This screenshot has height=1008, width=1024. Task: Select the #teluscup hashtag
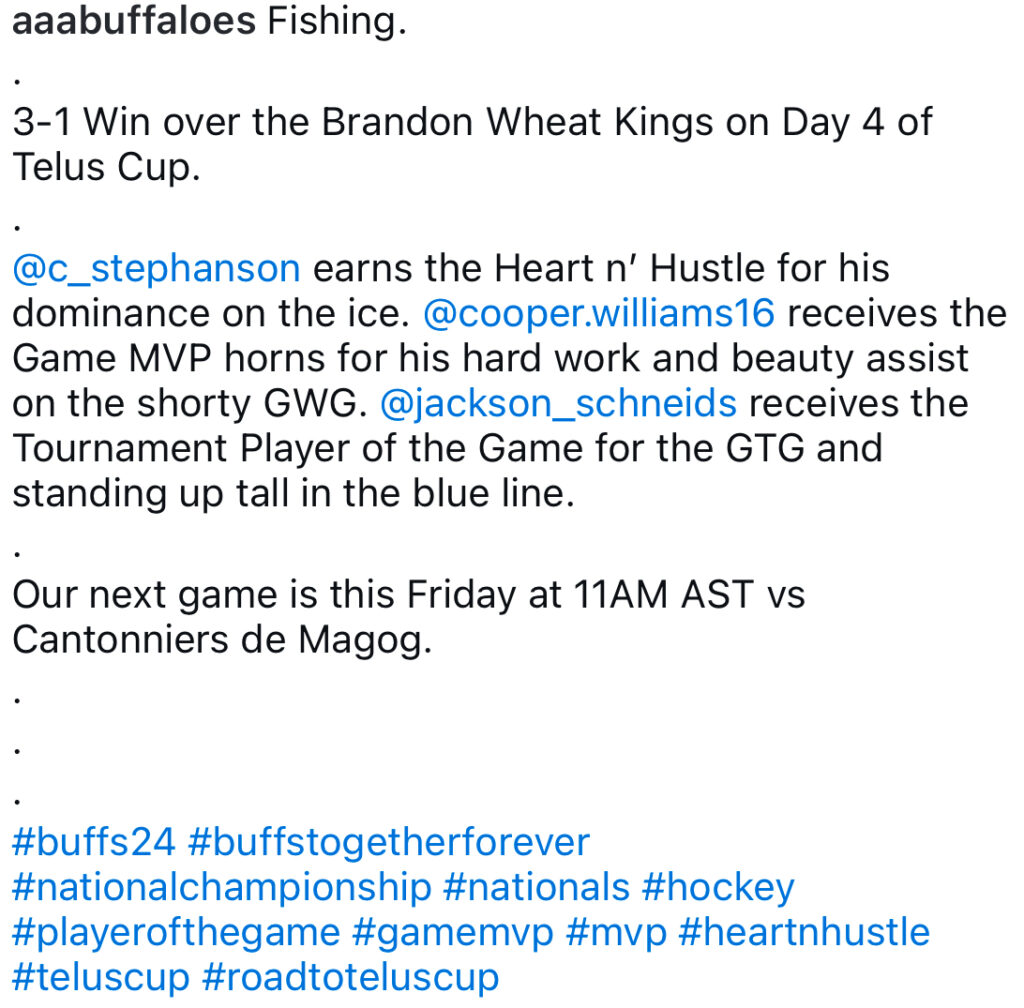[100, 976]
